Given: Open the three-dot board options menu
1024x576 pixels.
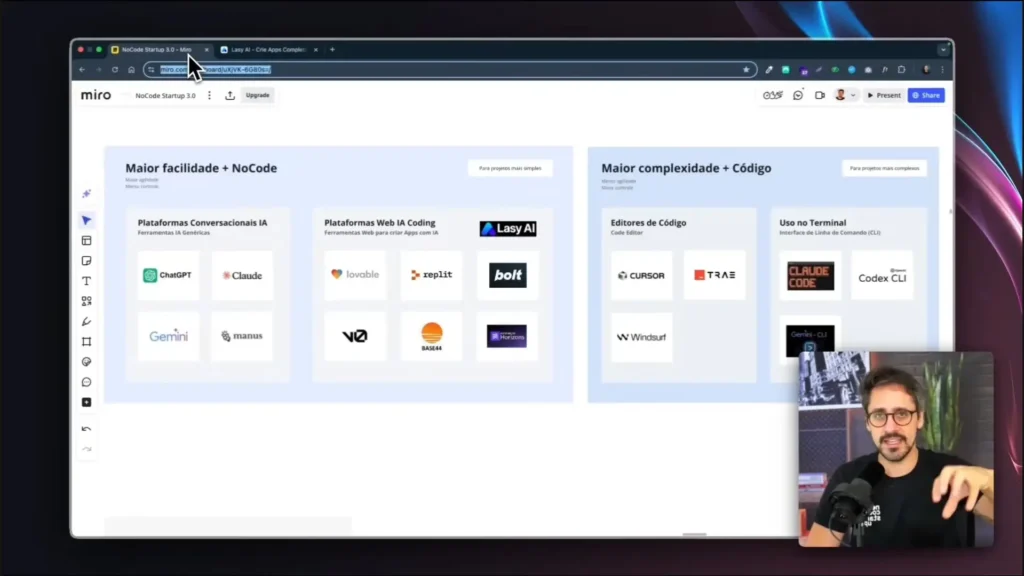Looking at the screenshot, I should pyautogui.click(x=209, y=95).
